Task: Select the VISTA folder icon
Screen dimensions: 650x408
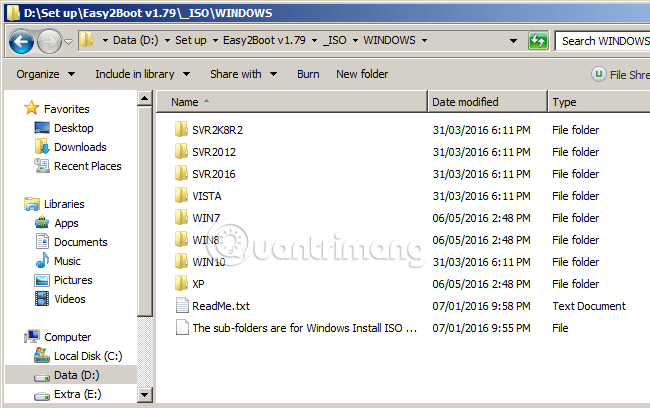Action: 181,196
